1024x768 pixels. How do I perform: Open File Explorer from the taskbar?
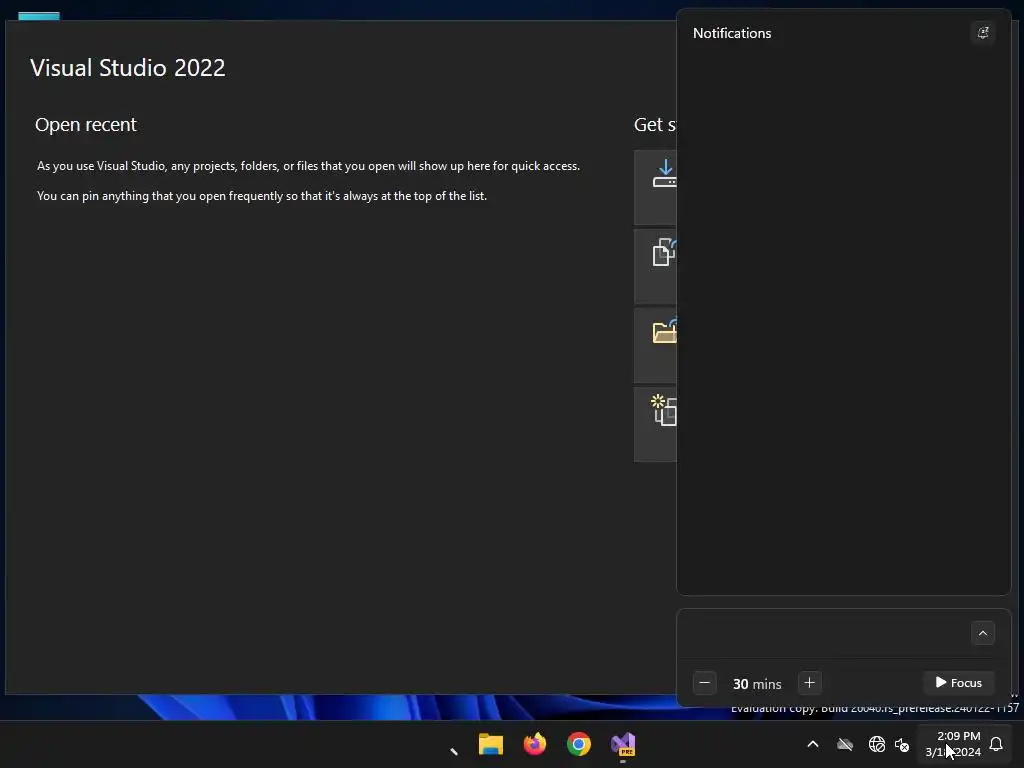(490, 744)
